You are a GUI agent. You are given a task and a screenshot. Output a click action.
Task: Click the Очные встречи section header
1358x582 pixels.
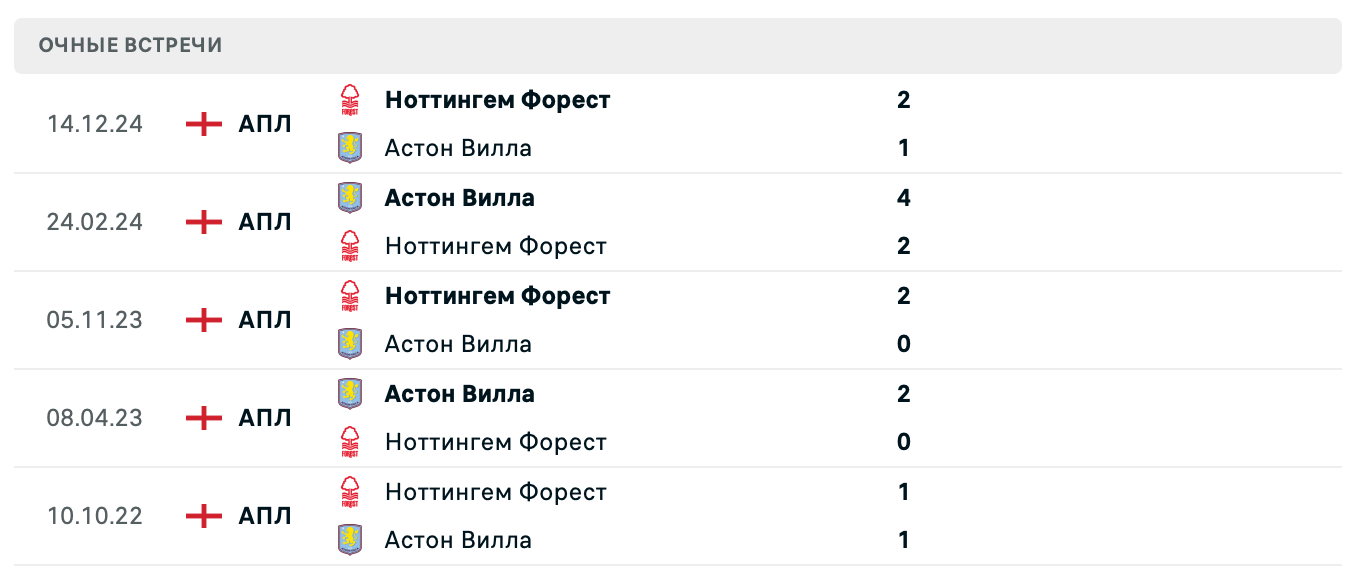[x=131, y=46]
